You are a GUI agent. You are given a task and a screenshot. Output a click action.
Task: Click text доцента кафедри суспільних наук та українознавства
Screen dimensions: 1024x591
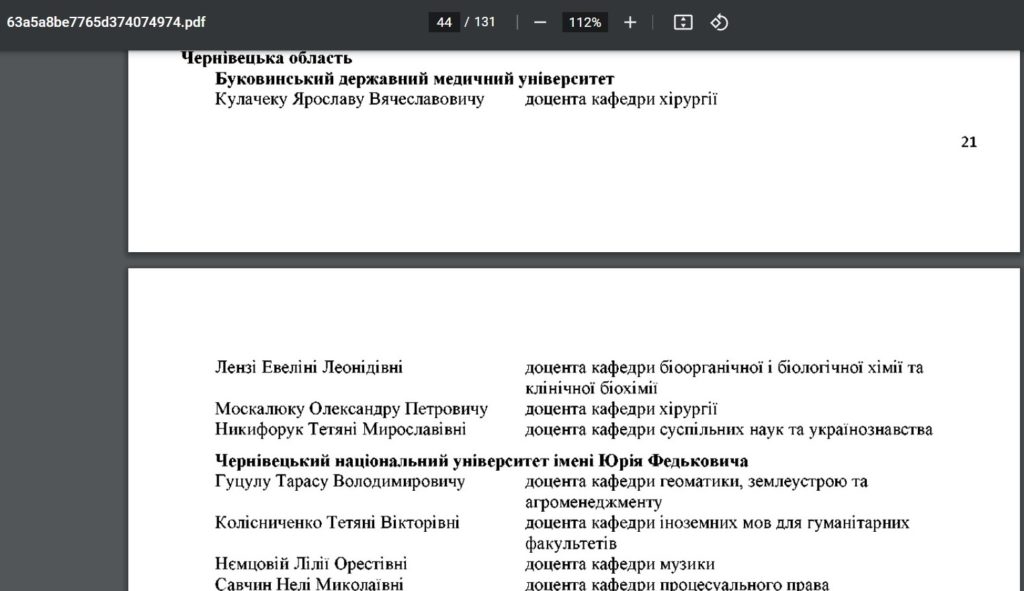(729, 430)
